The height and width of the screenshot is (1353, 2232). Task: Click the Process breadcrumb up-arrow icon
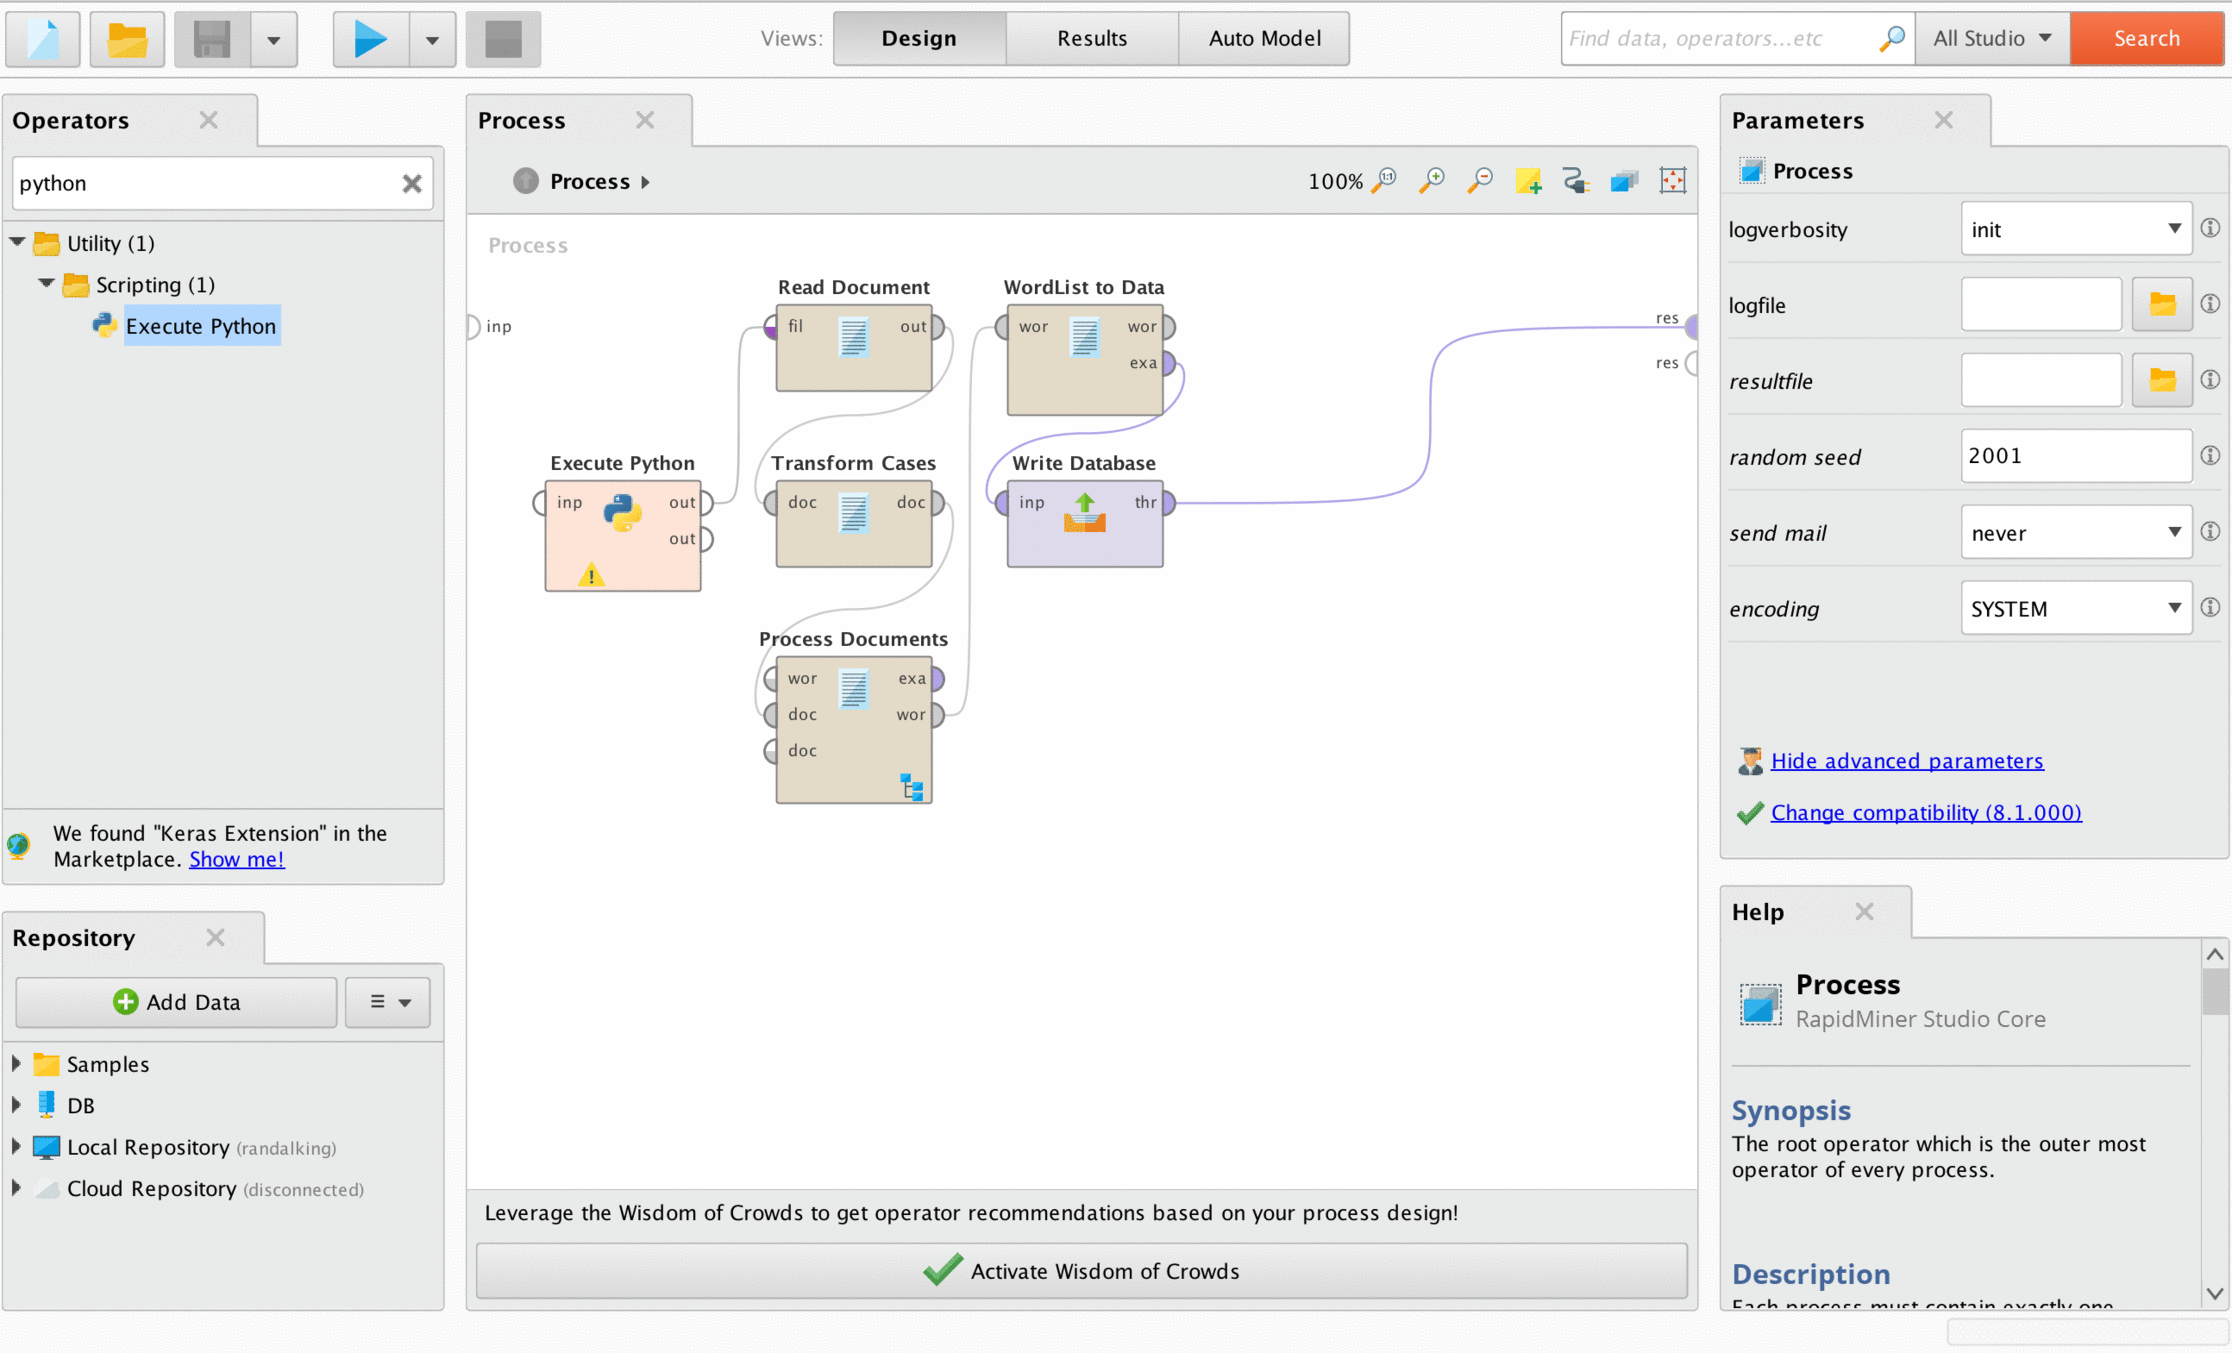pyautogui.click(x=525, y=181)
